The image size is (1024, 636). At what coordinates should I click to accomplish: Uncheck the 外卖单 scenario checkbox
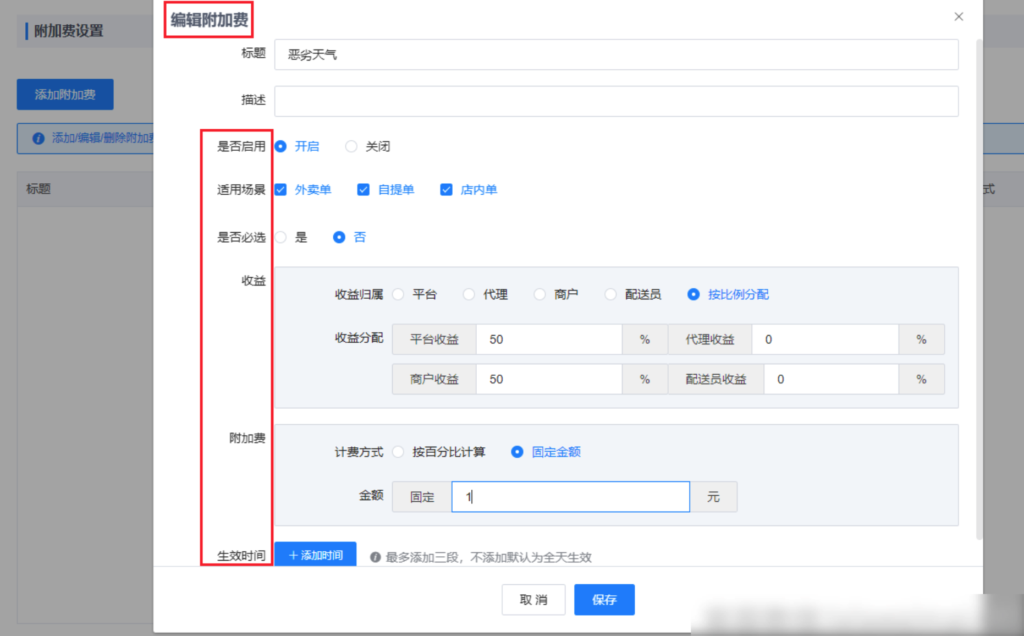tap(282, 189)
